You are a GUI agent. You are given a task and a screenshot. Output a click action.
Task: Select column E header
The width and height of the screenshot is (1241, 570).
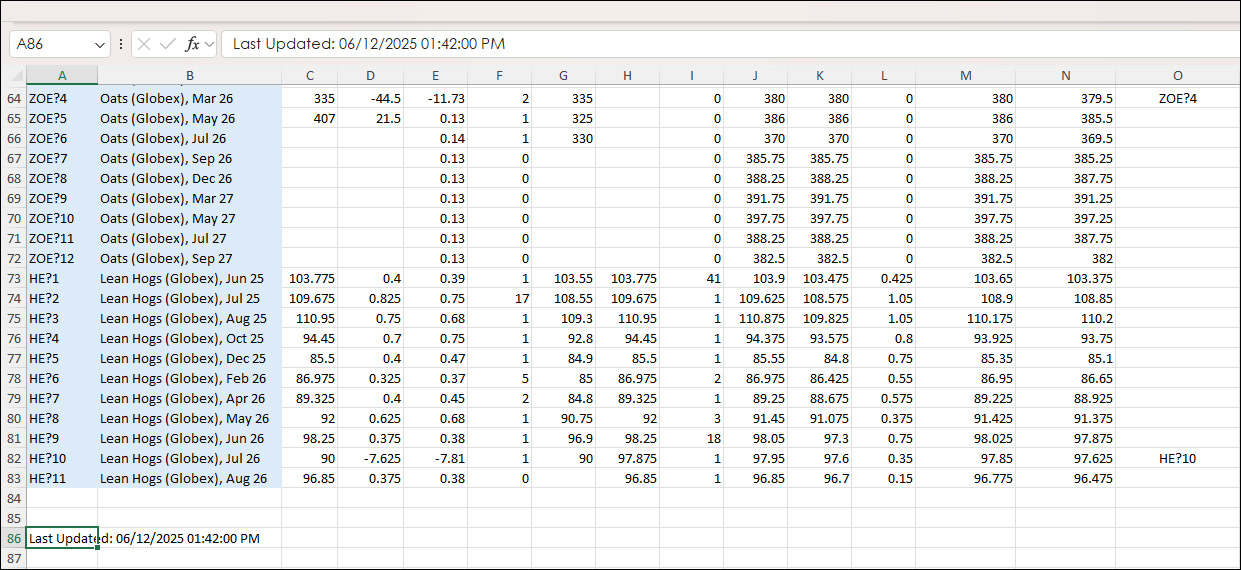pyautogui.click(x=434, y=76)
